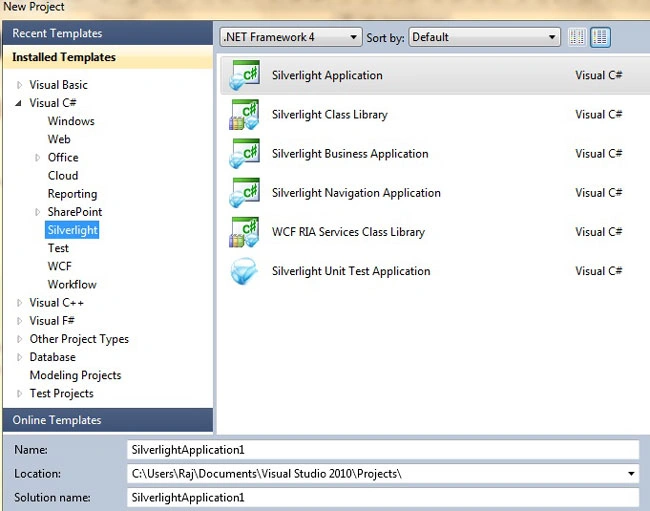Switch to medium icons list view
Screen dimensions: 650x511
pyautogui.click(x=600, y=37)
